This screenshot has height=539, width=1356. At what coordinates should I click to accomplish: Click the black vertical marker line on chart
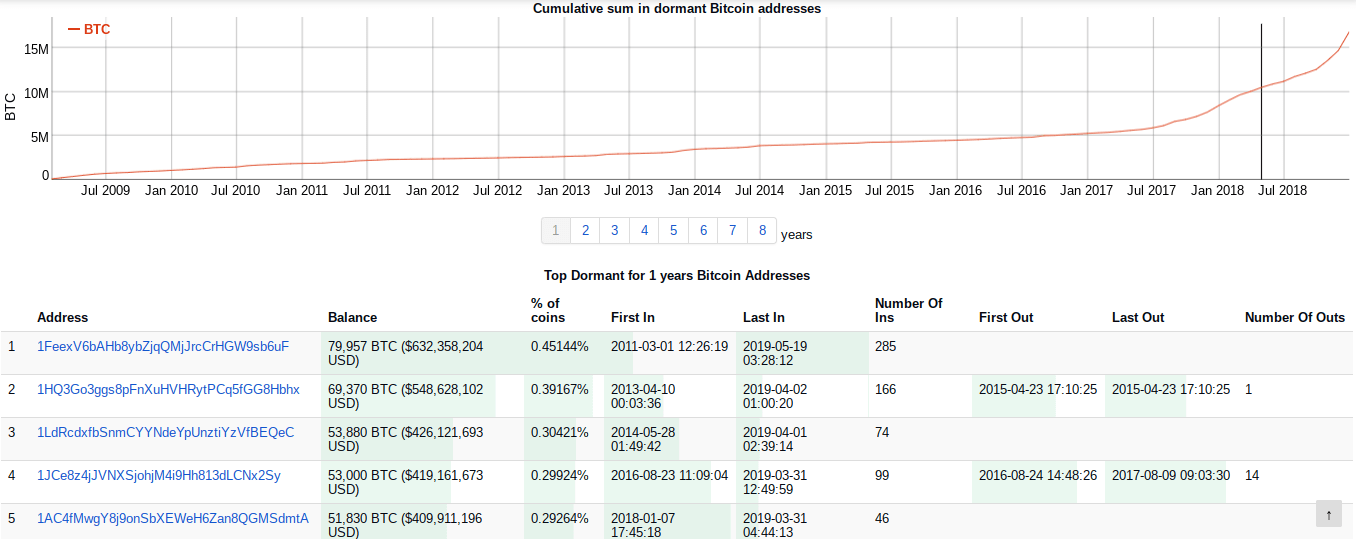[x=1261, y=100]
